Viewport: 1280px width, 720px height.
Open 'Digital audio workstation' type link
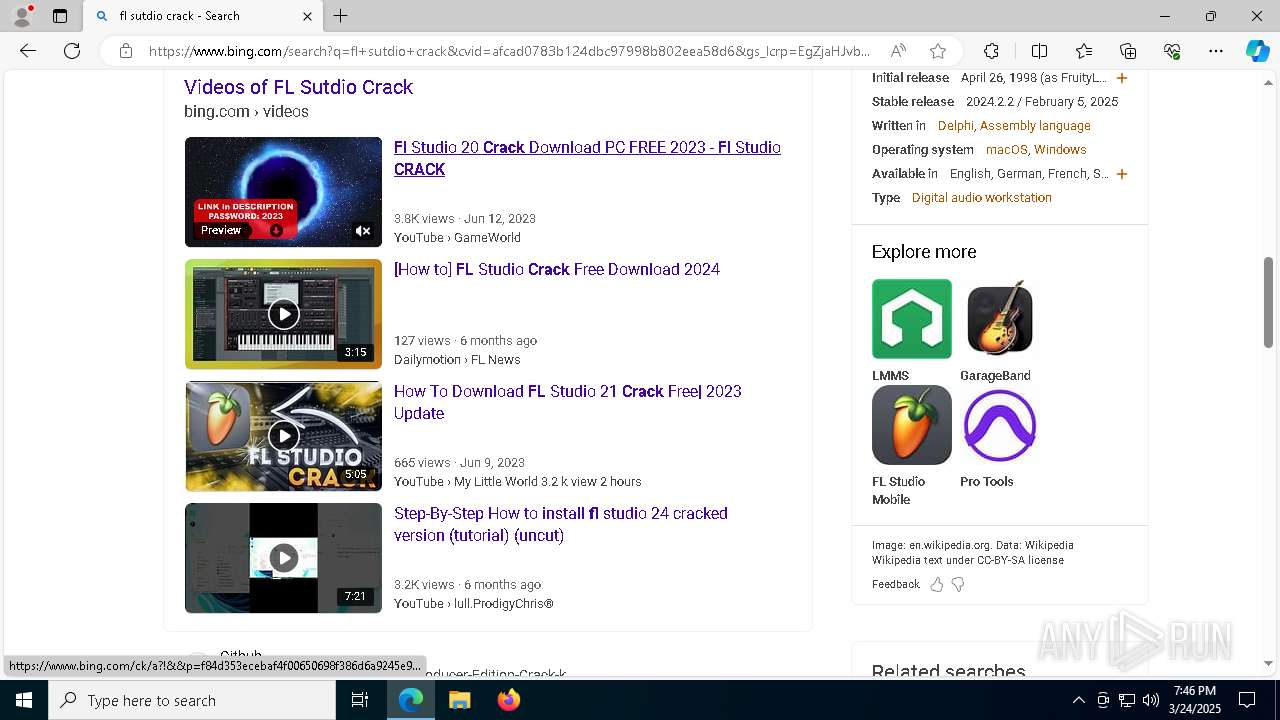[982, 198]
